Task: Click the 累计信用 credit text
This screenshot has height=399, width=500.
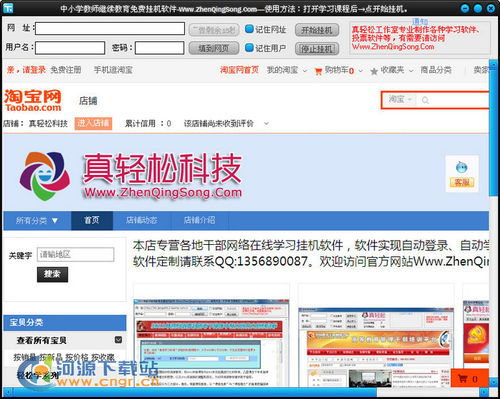Action: tap(148, 123)
